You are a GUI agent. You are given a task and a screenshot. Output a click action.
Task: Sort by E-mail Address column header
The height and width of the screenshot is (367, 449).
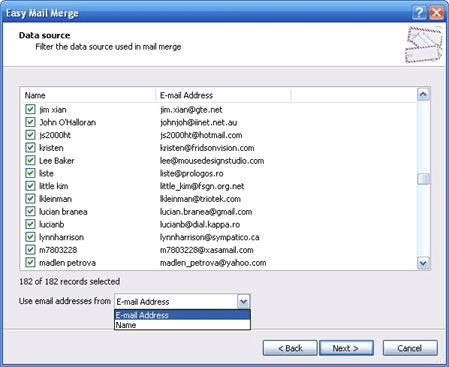click(x=223, y=95)
